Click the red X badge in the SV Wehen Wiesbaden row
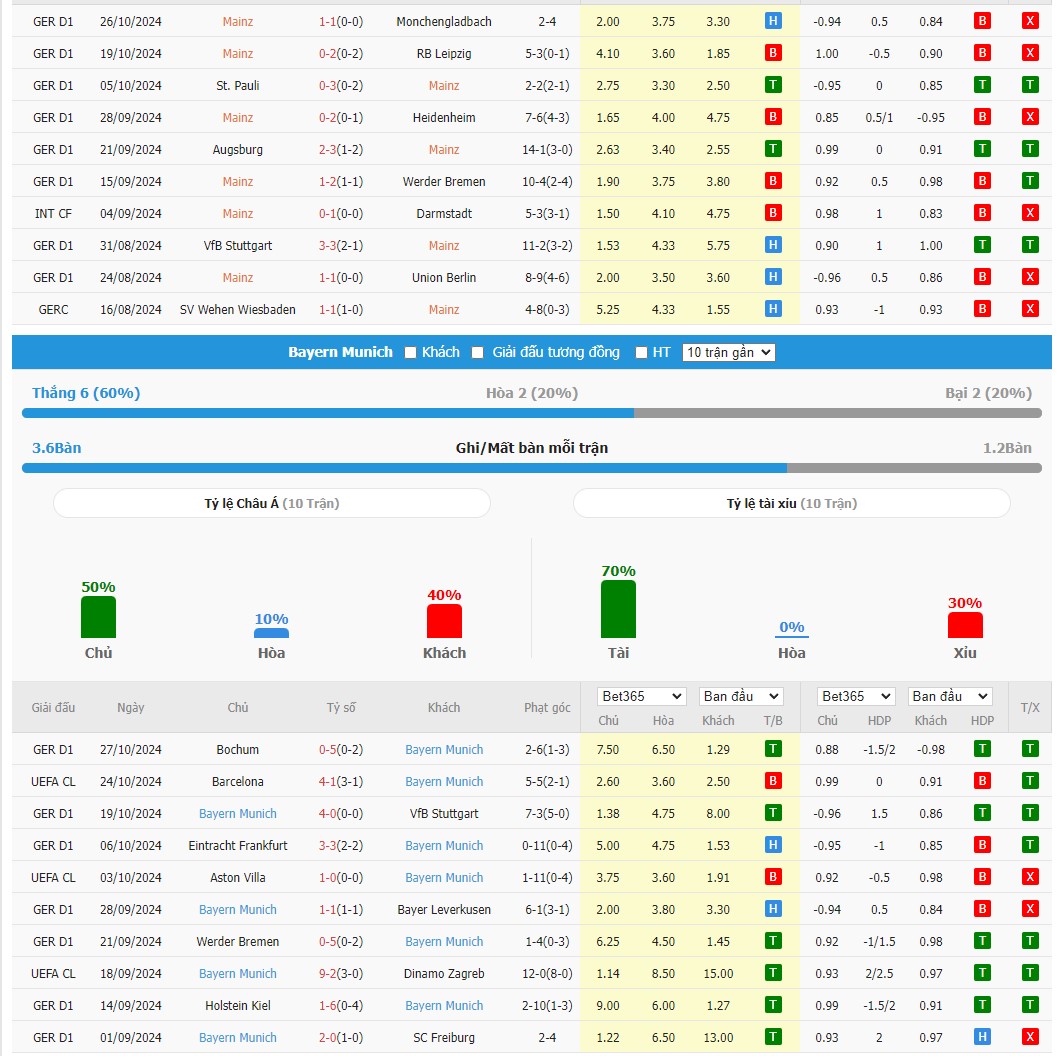 point(1029,309)
